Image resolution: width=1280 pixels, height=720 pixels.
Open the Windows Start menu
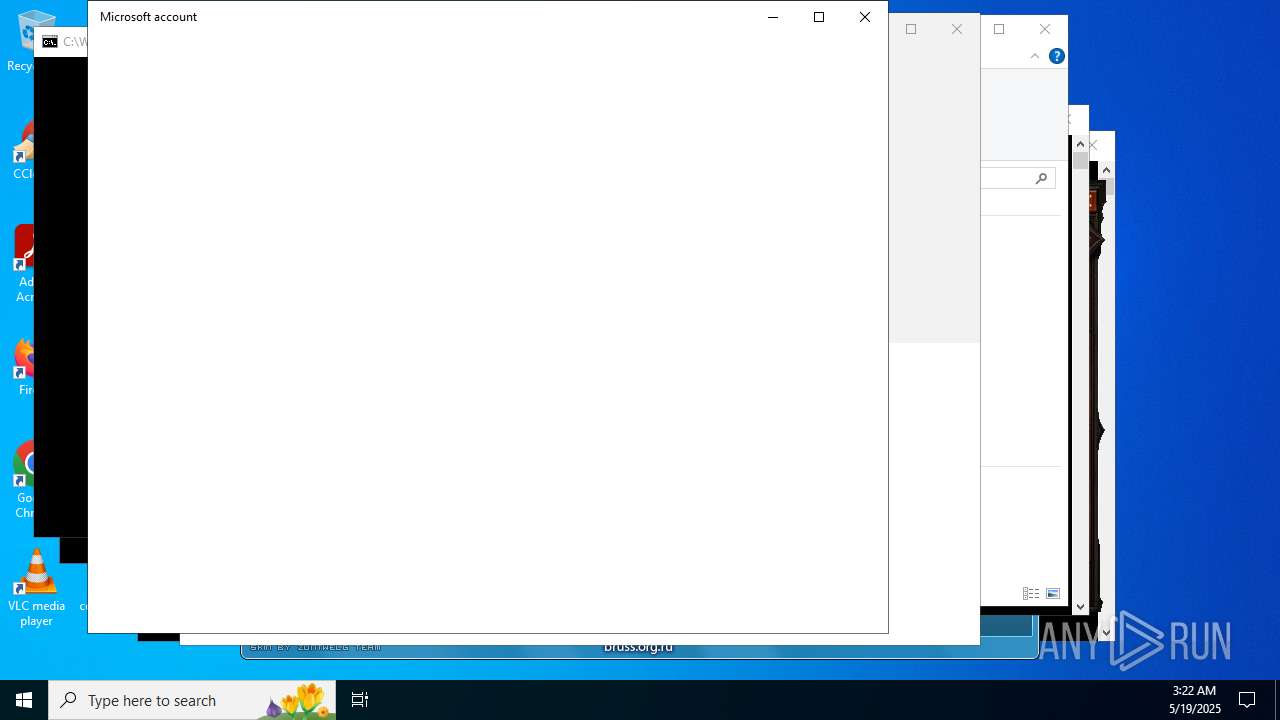pyautogui.click(x=24, y=700)
